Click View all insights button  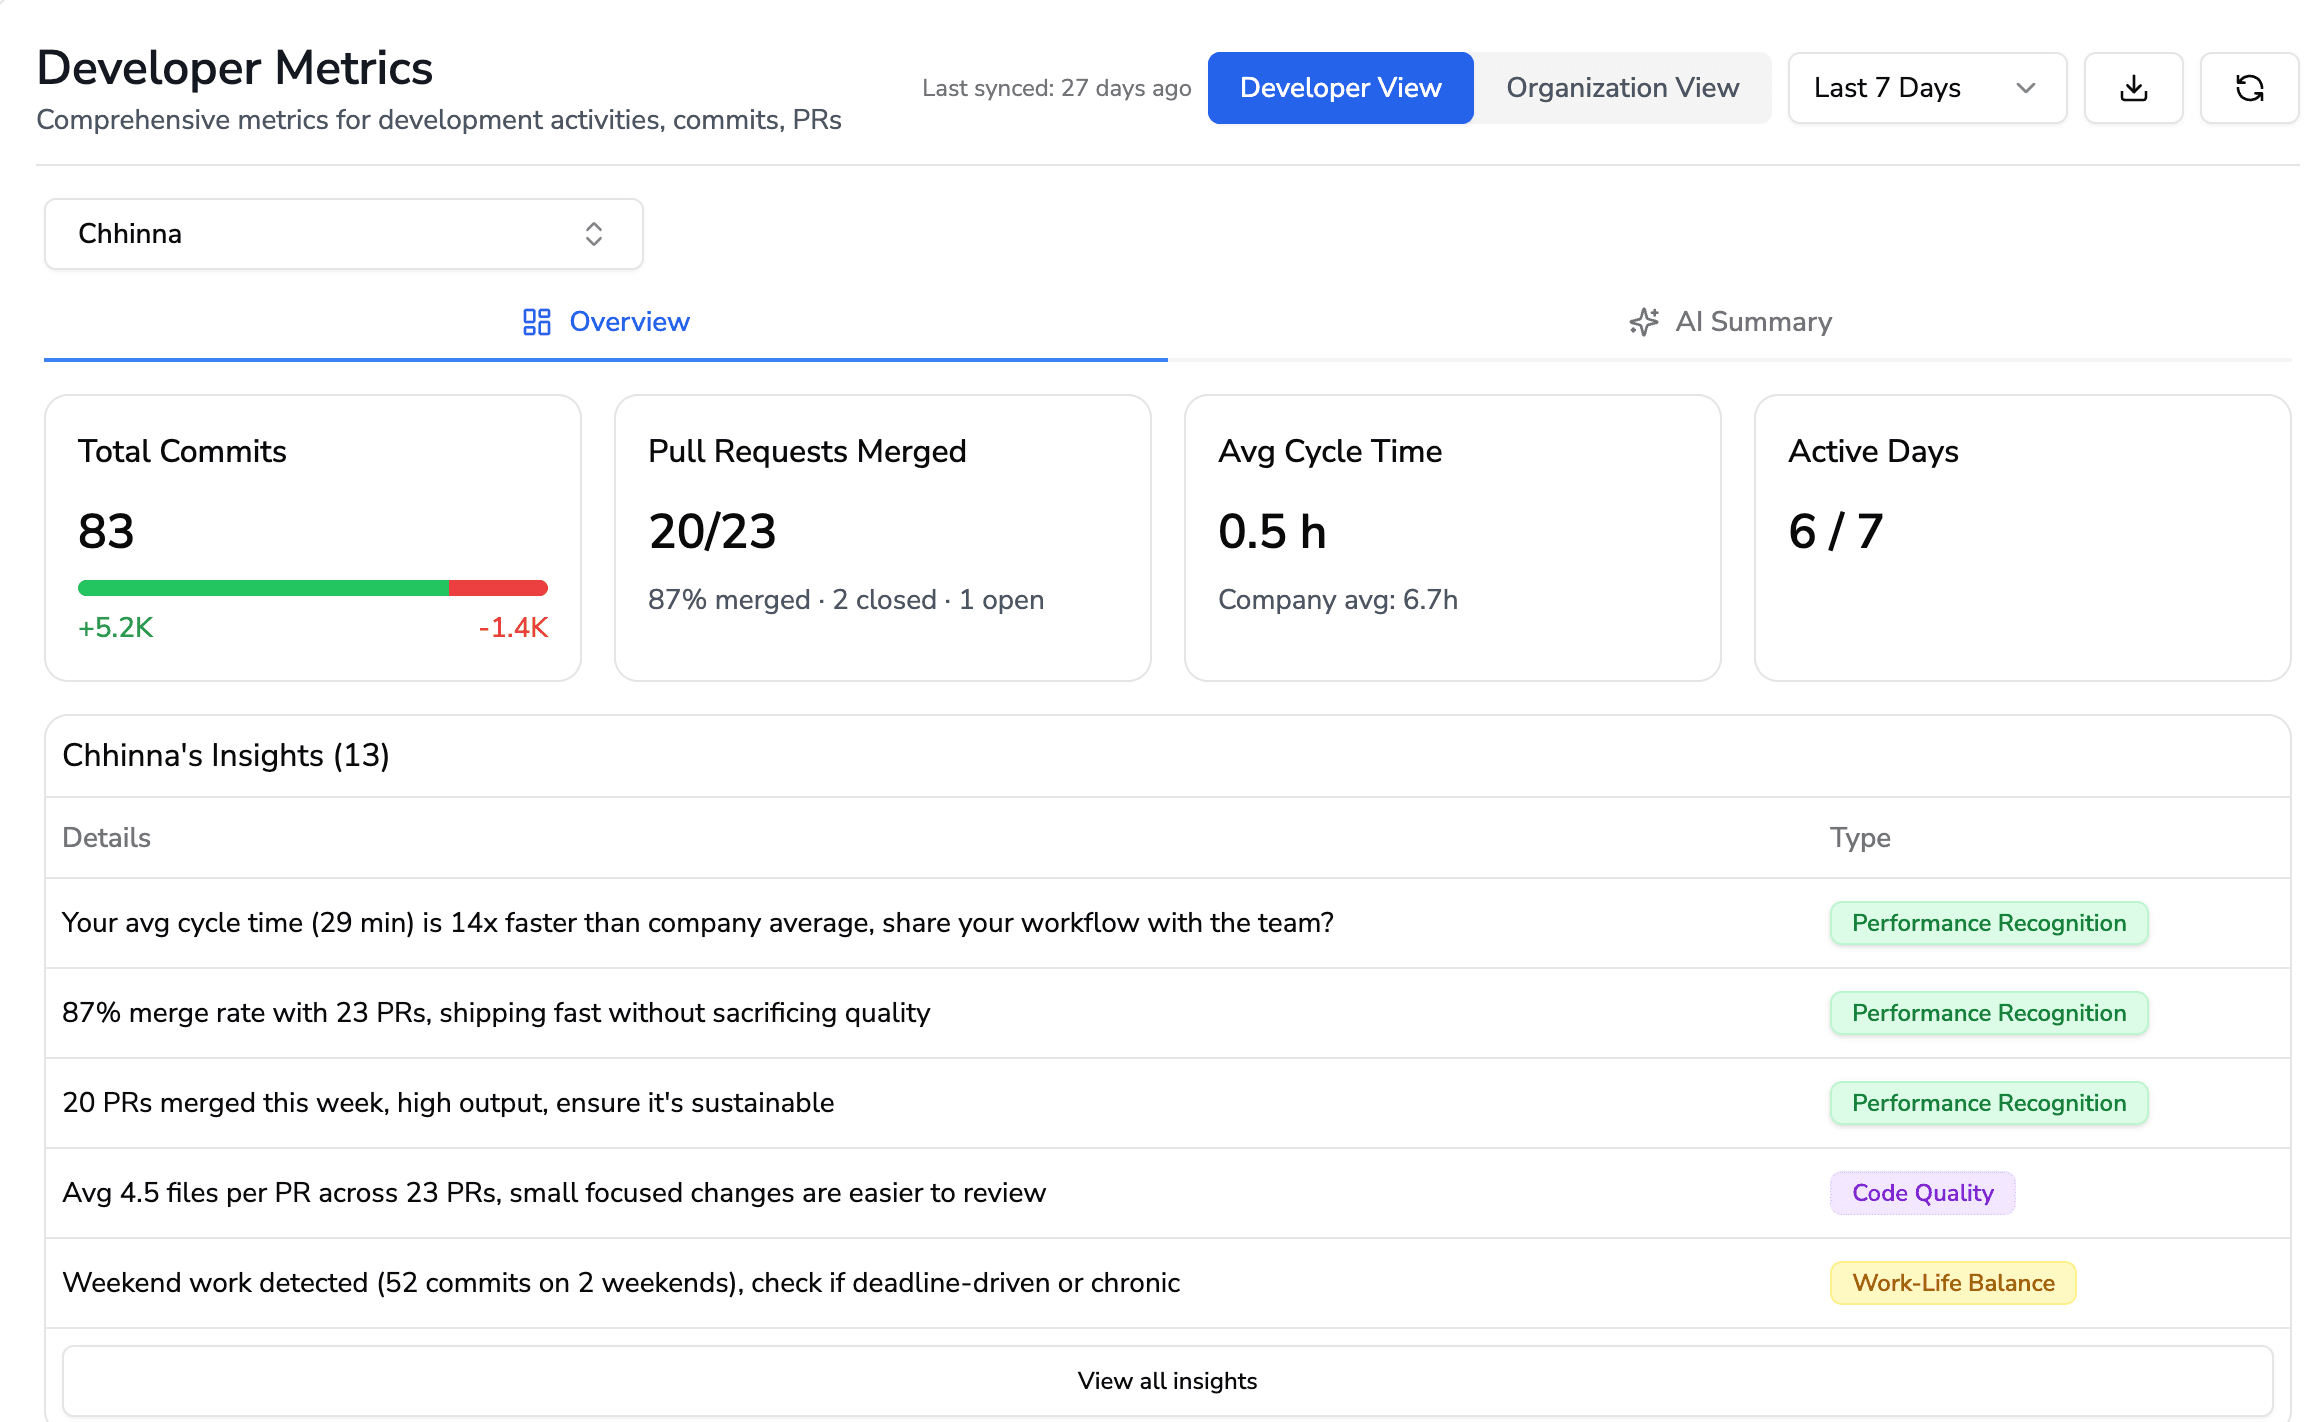coord(1167,1380)
